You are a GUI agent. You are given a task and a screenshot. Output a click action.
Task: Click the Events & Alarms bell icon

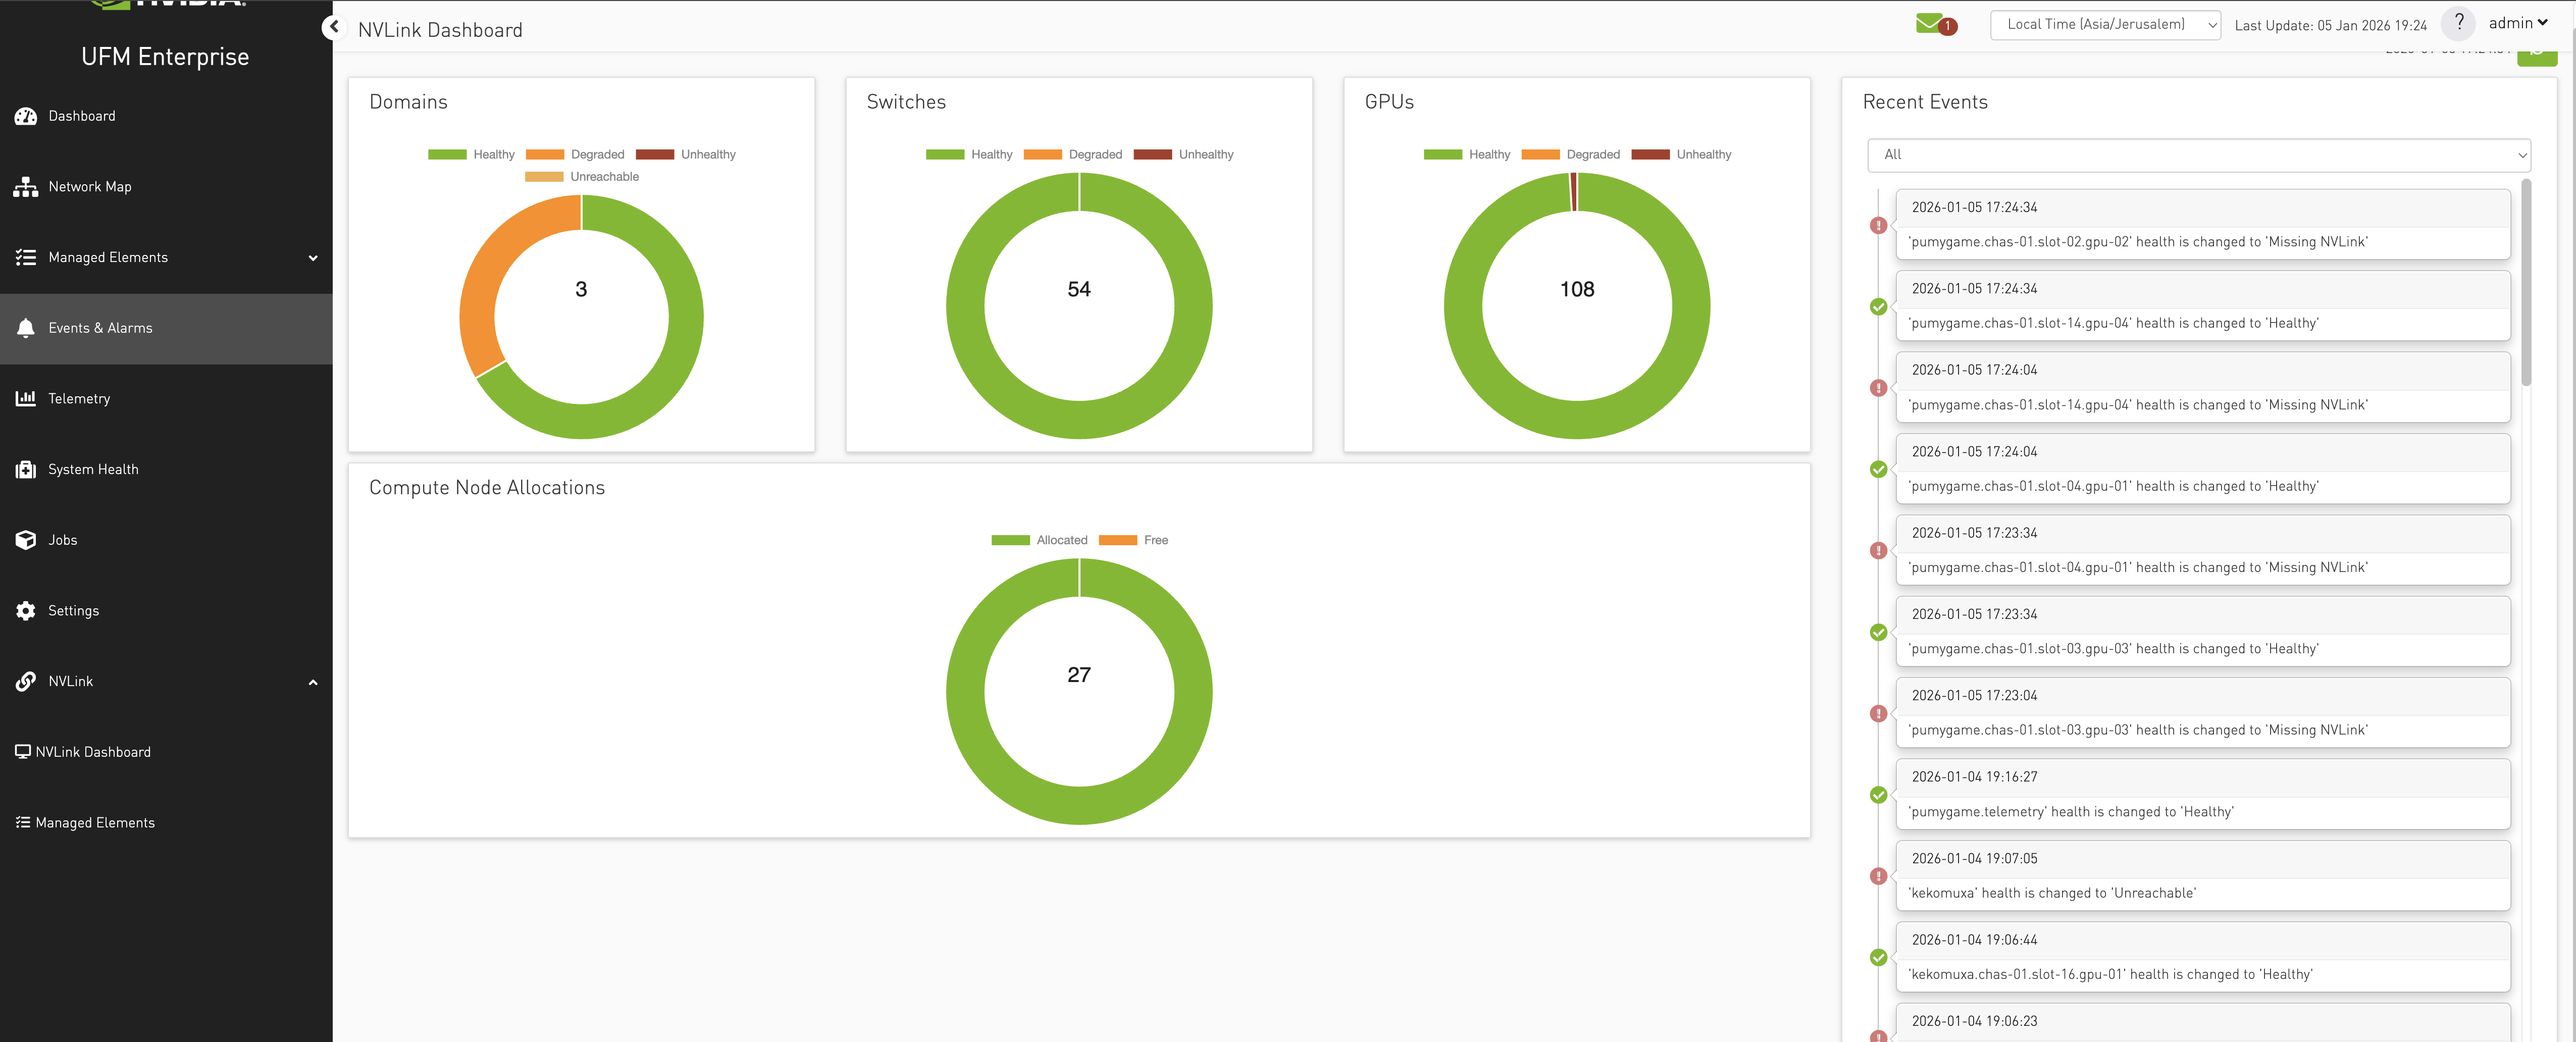pyautogui.click(x=26, y=328)
